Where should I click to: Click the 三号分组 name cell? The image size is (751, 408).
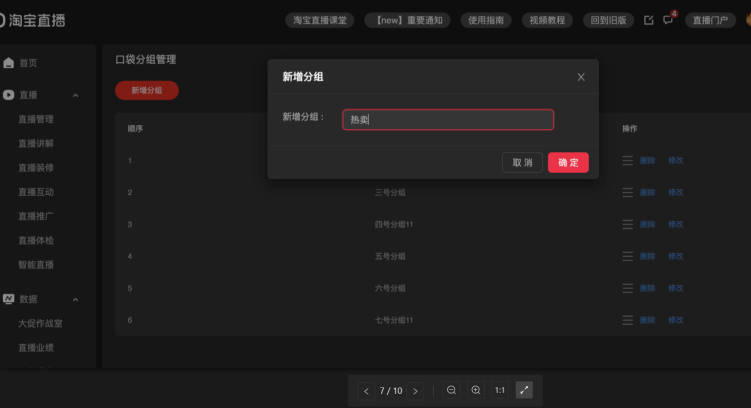[x=390, y=193]
